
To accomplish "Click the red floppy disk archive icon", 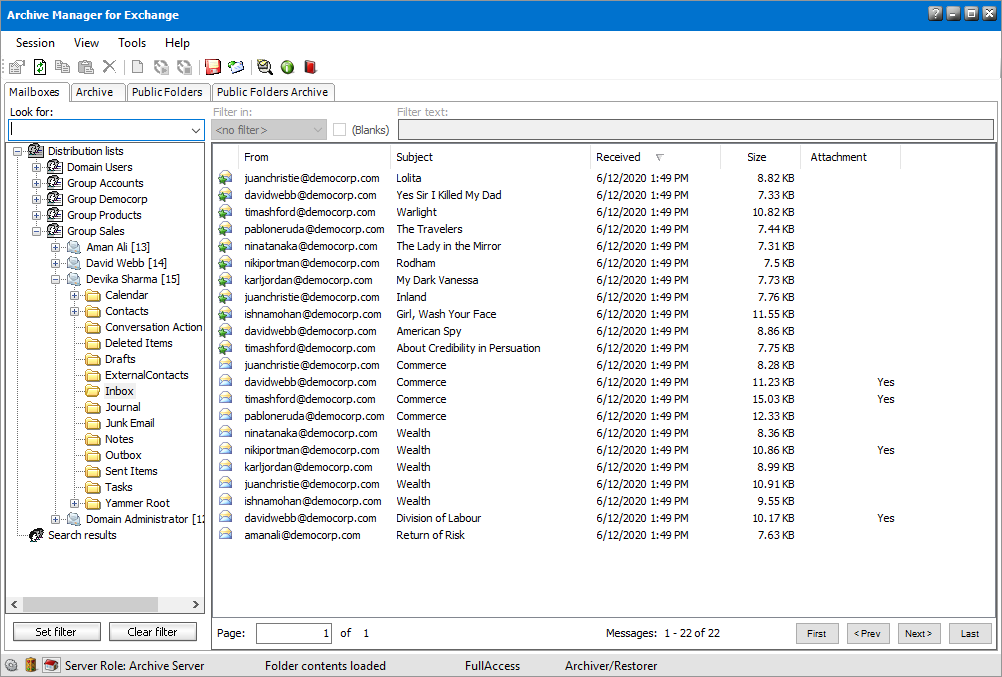I will pos(213,66).
